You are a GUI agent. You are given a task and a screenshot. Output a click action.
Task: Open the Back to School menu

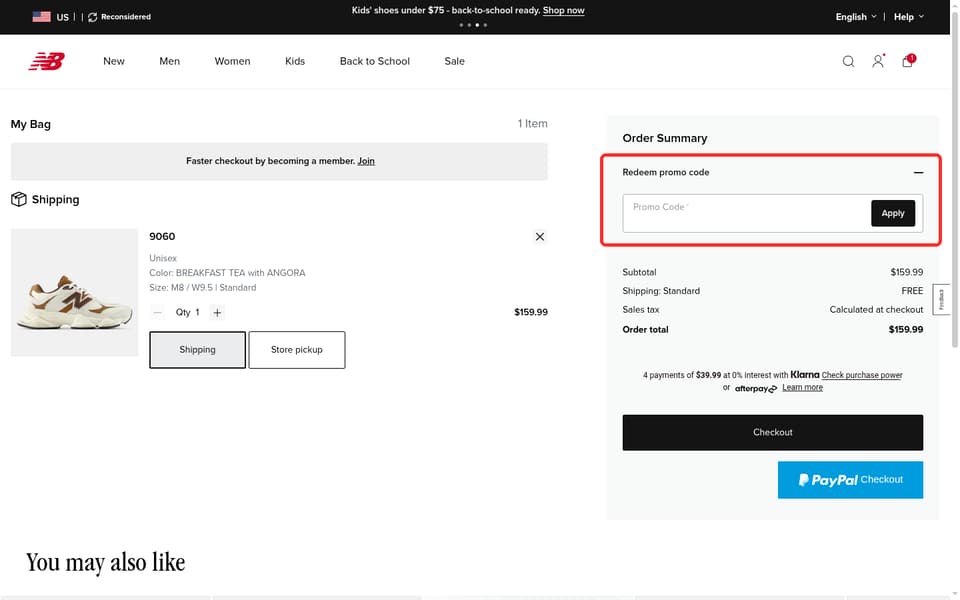point(375,61)
